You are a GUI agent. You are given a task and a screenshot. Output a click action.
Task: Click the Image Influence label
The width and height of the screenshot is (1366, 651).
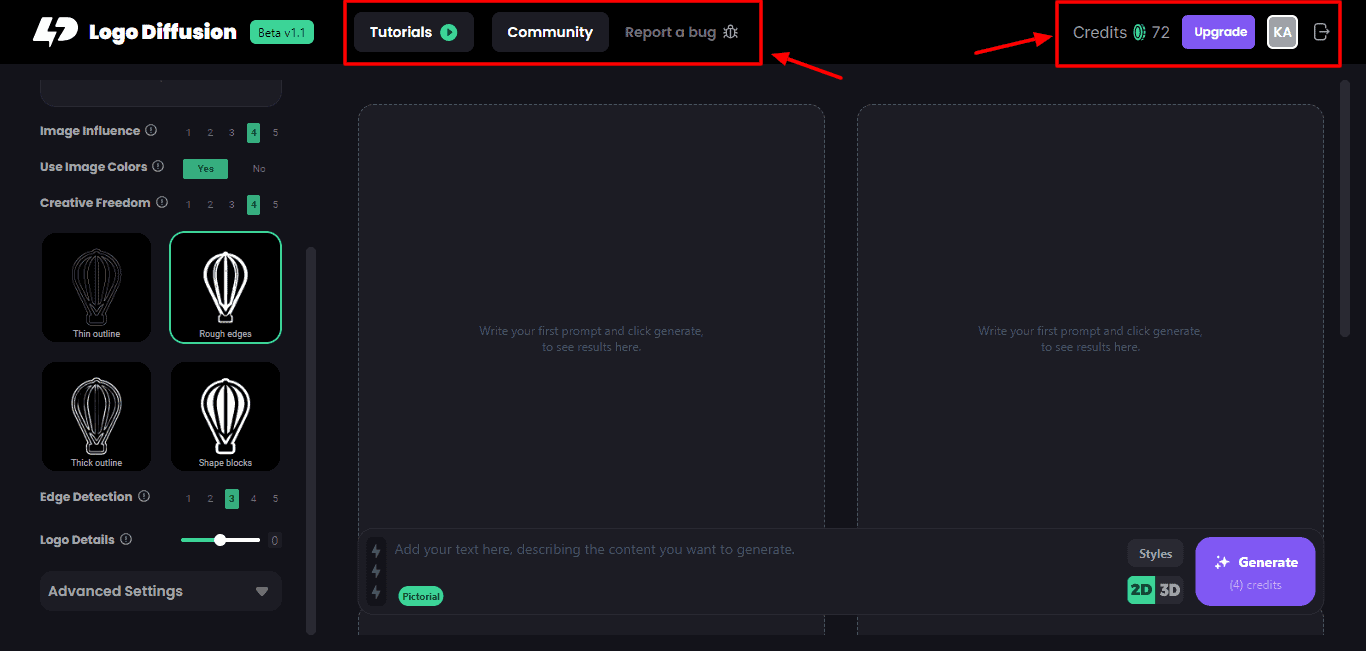click(x=90, y=130)
